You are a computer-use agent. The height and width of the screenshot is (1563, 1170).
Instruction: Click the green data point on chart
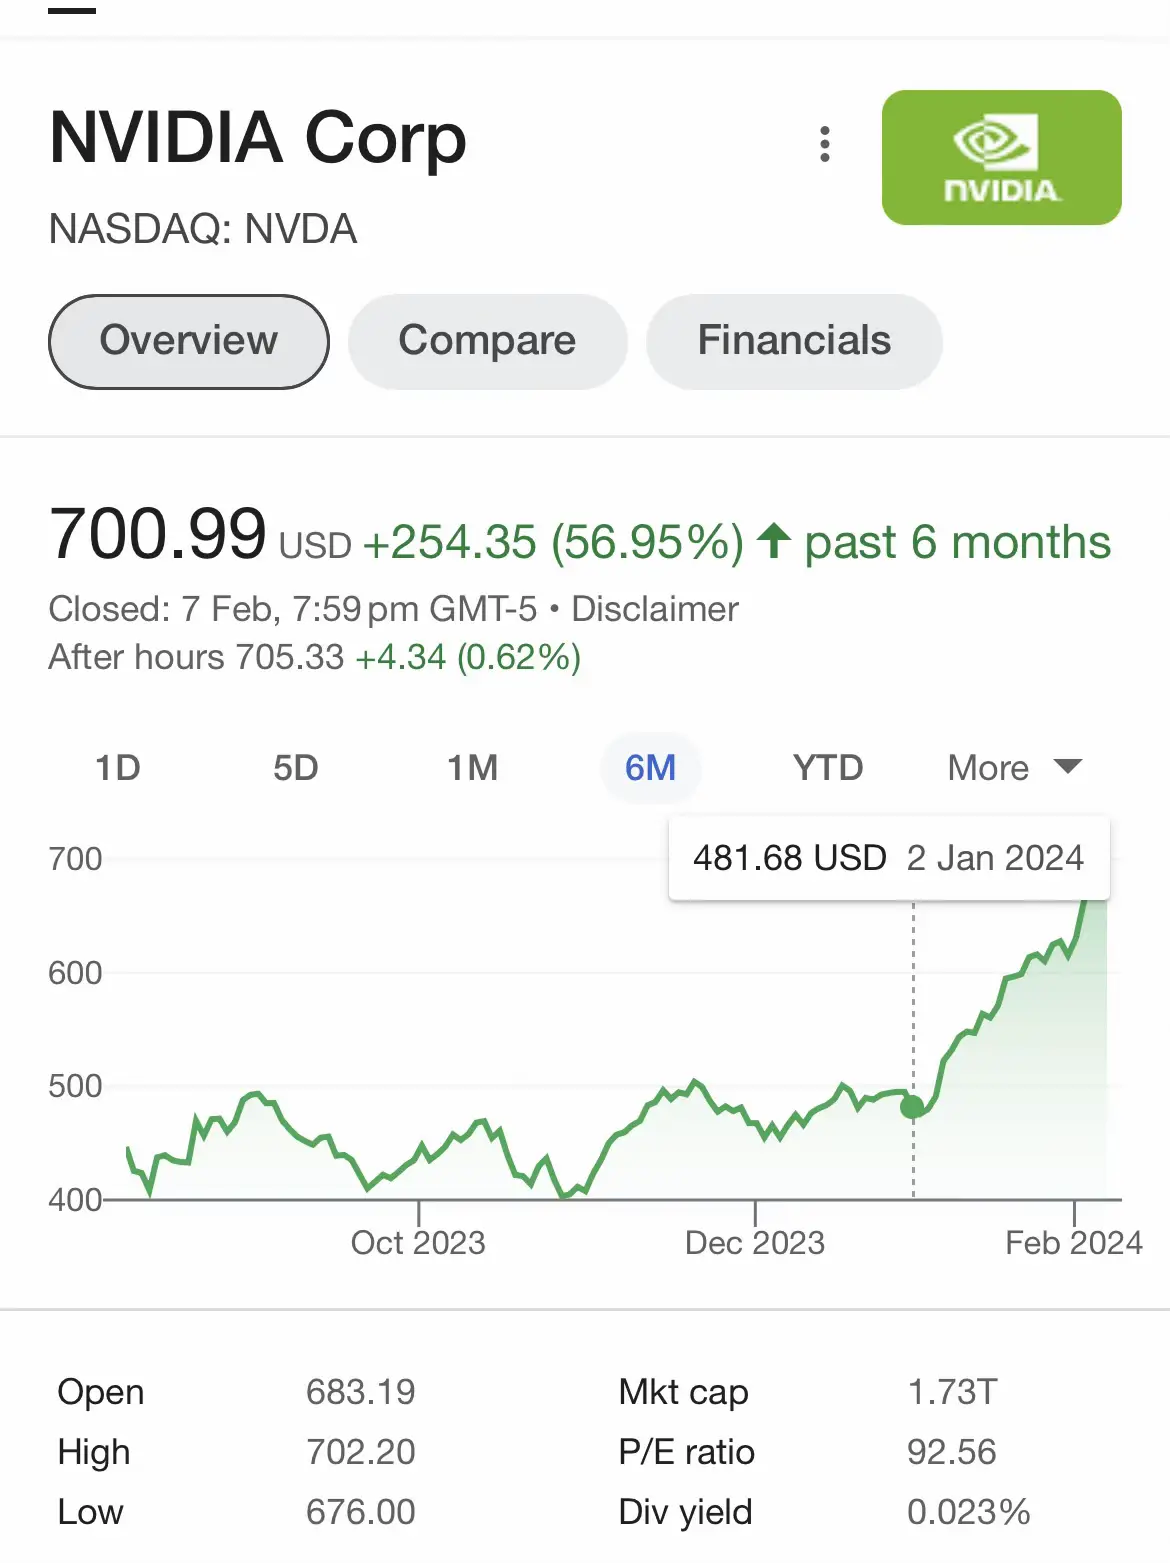tap(912, 1106)
